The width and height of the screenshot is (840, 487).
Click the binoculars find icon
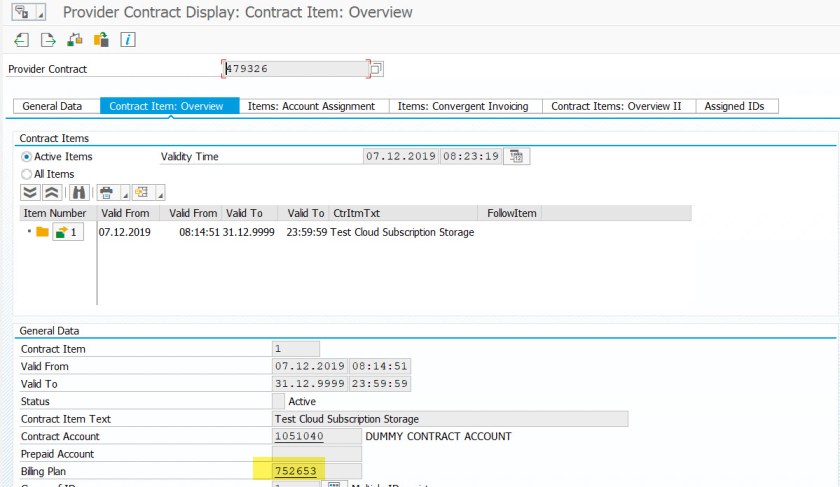(78, 193)
